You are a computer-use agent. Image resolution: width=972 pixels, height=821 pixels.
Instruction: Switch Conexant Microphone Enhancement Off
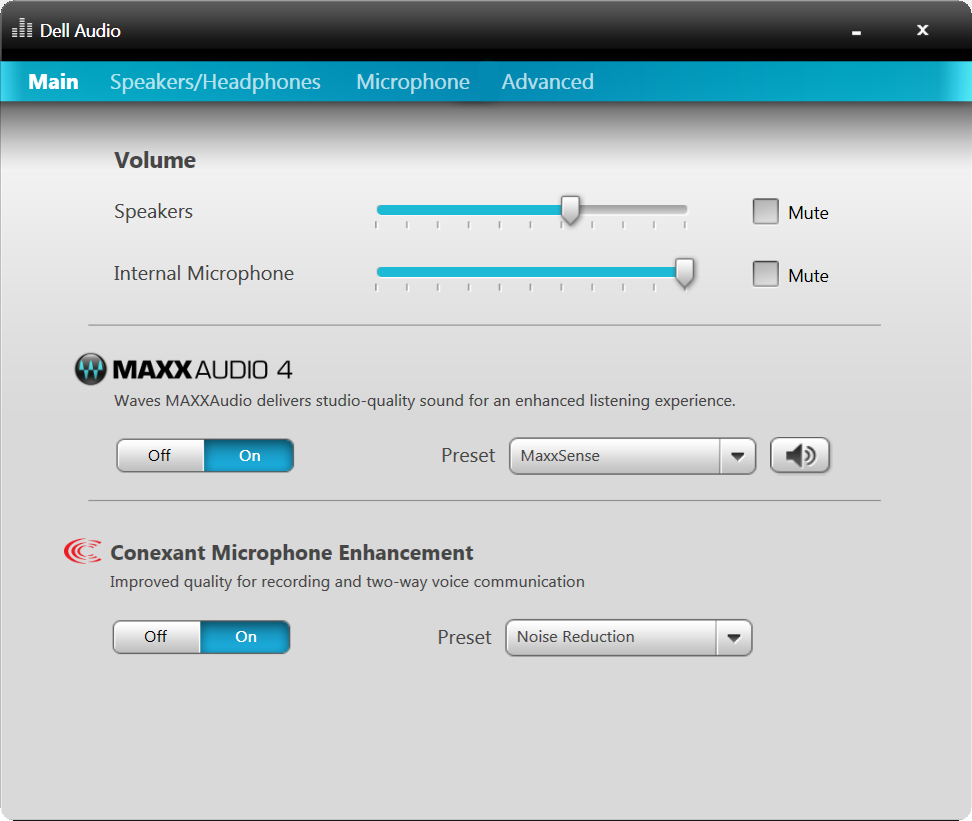tap(156, 637)
